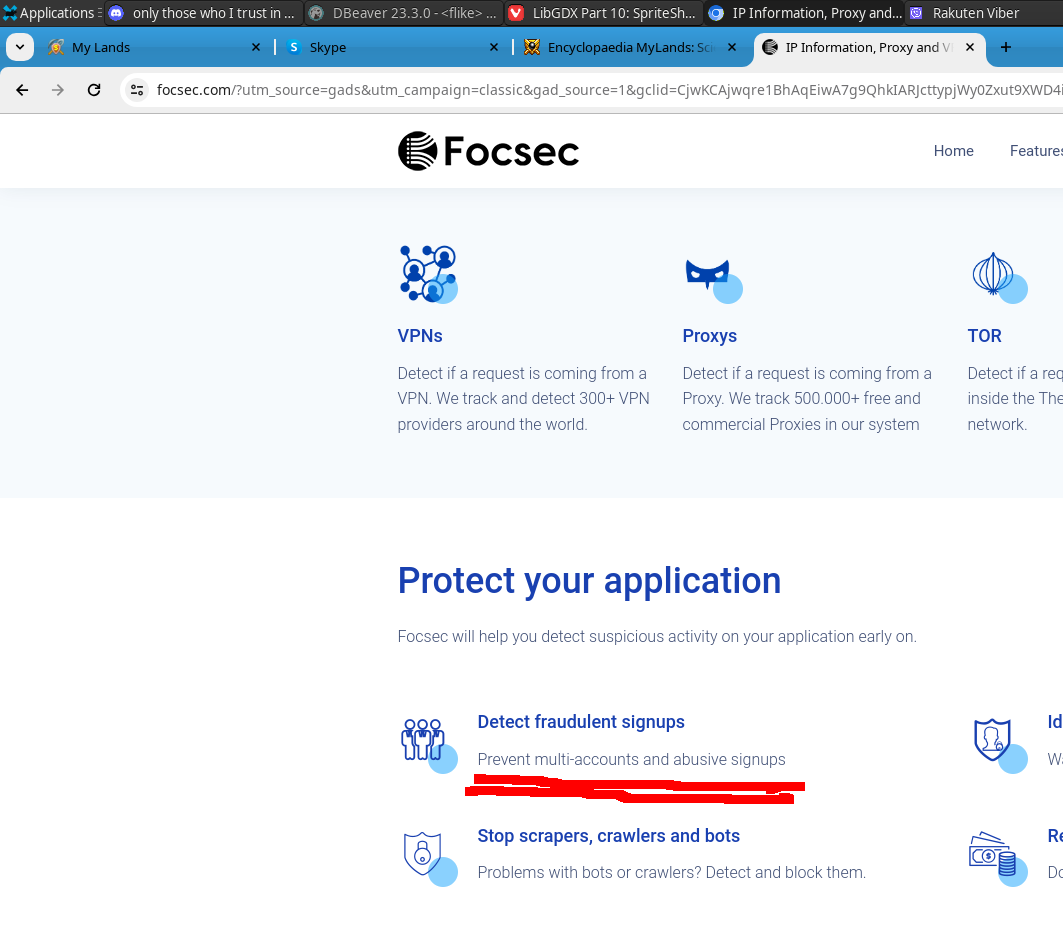Viewport: 1063px width, 927px height.
Task: Open the Home navigation link
Action: point(953,151)
